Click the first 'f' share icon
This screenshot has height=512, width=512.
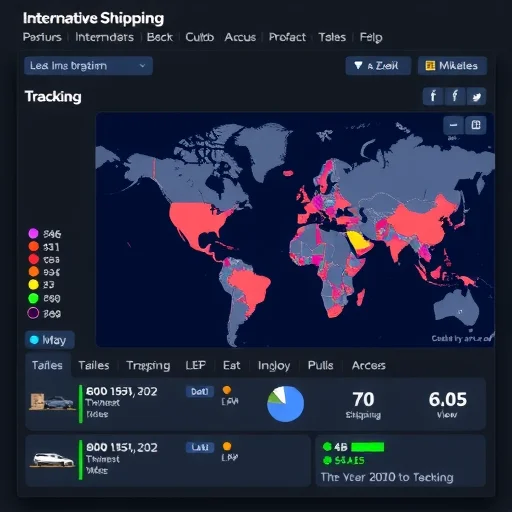click(433, 97)
